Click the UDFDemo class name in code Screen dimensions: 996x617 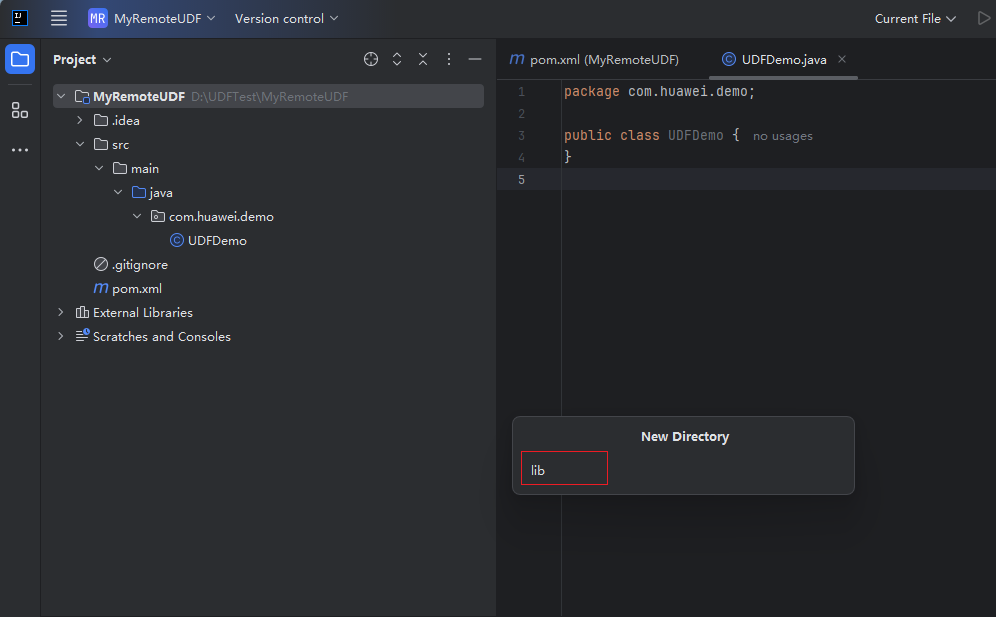coord(696,135)
